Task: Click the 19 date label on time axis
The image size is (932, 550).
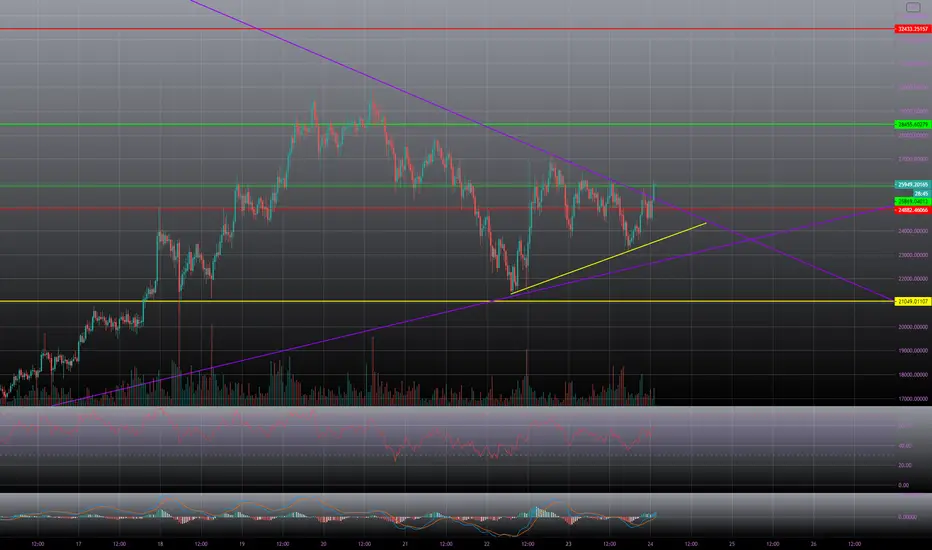Action: click(x=242, y=543)
